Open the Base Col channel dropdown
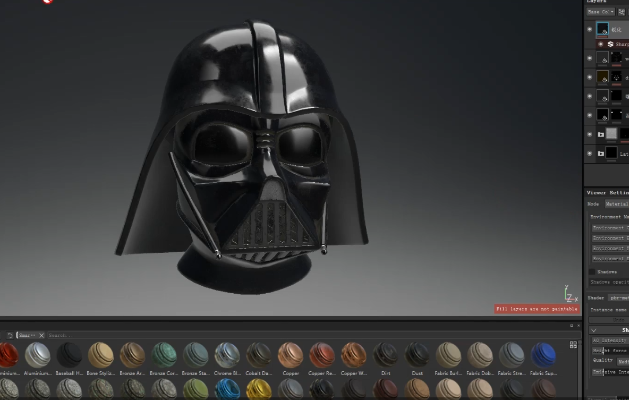The image size is (629, 400). point(600,12)
